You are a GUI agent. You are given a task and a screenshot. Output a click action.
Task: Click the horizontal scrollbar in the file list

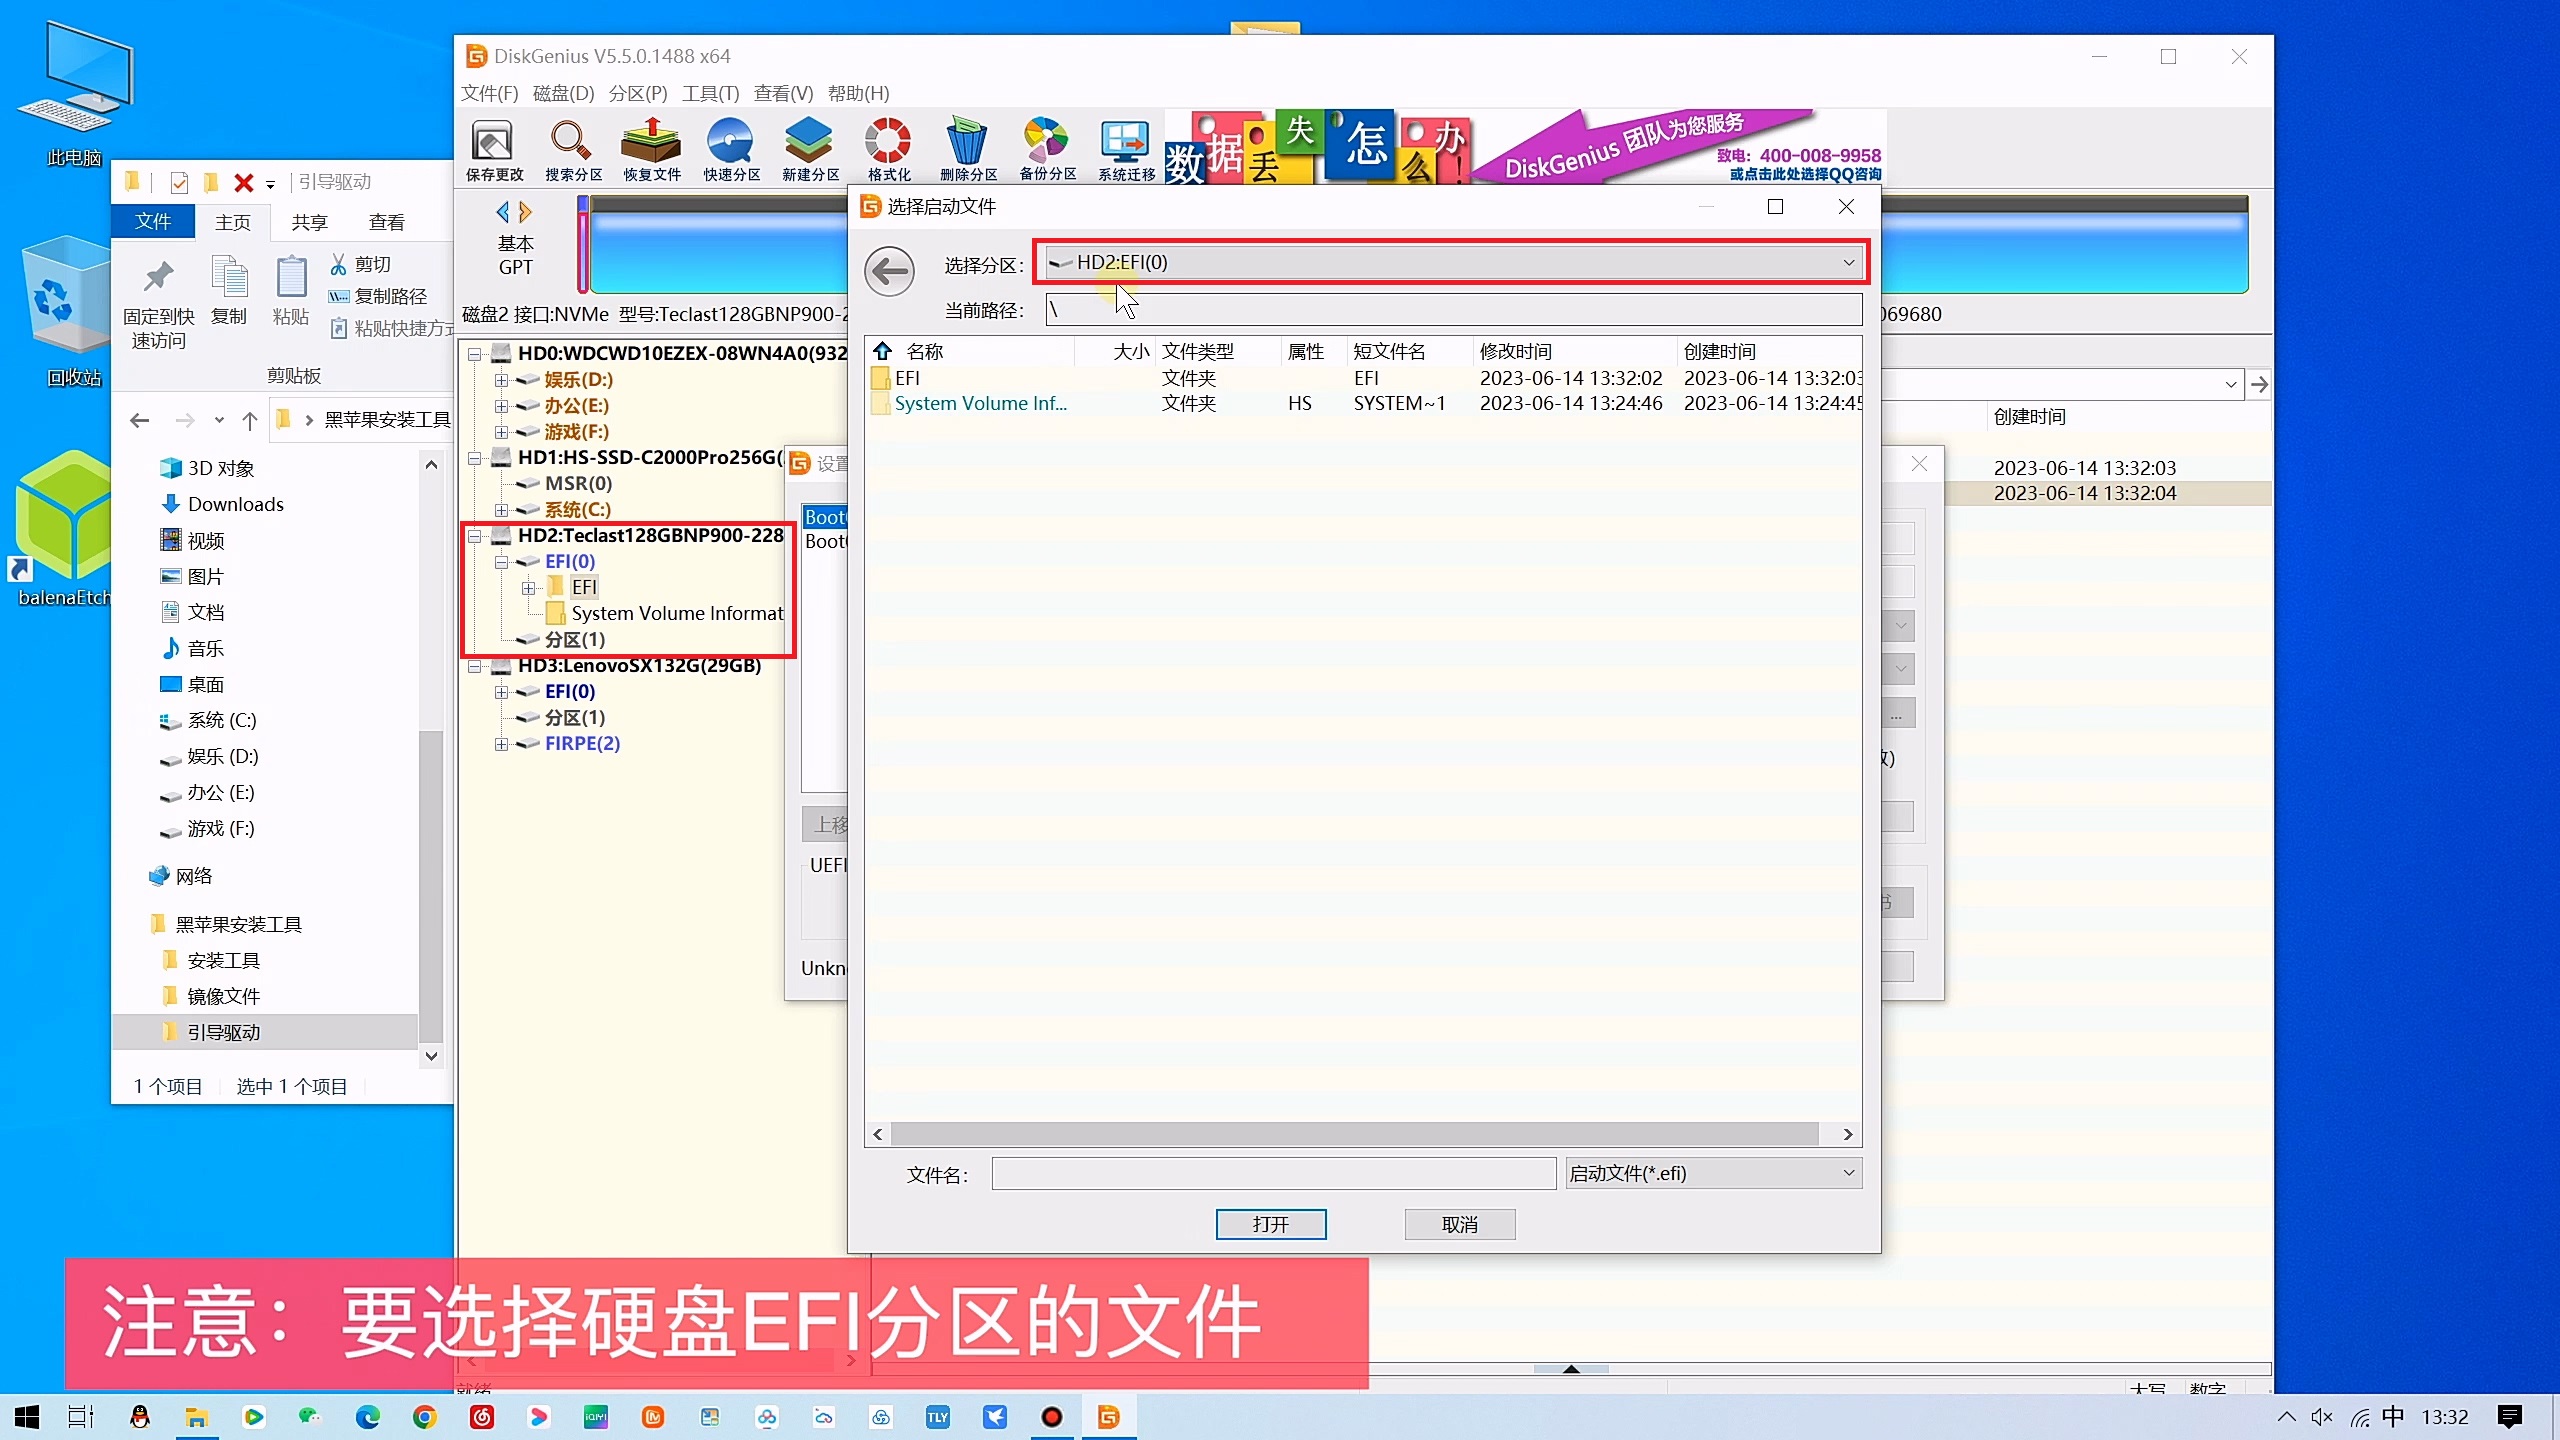pos(1354,1134)
